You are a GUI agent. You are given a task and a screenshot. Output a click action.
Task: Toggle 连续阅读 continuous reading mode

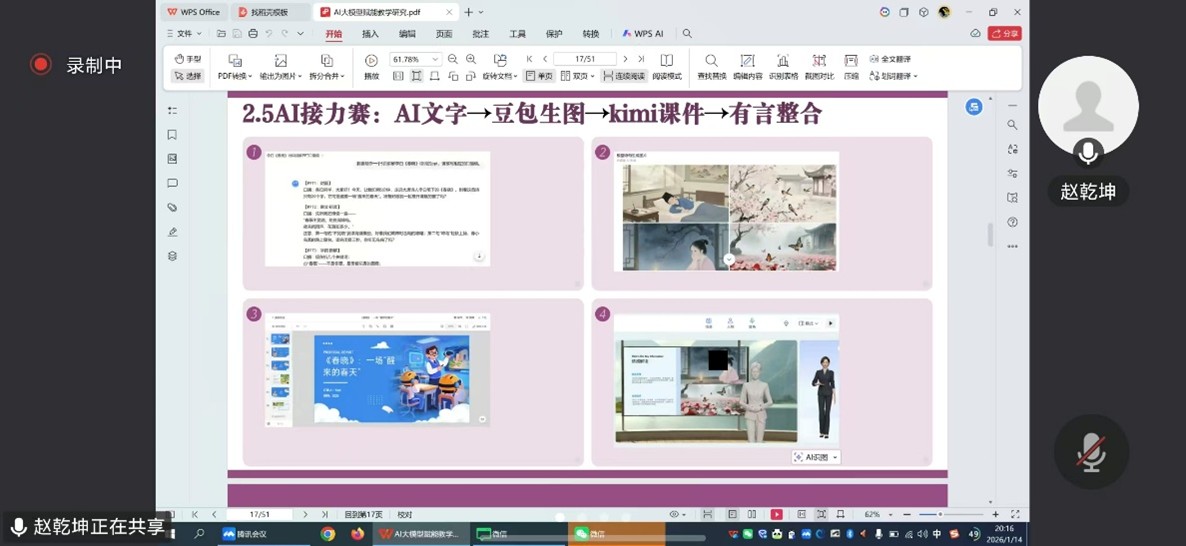coord(625,76)
